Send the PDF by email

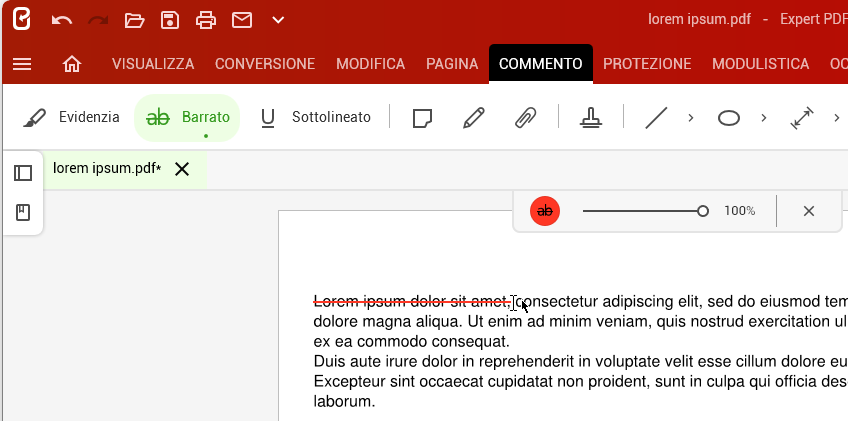point(242,21)
